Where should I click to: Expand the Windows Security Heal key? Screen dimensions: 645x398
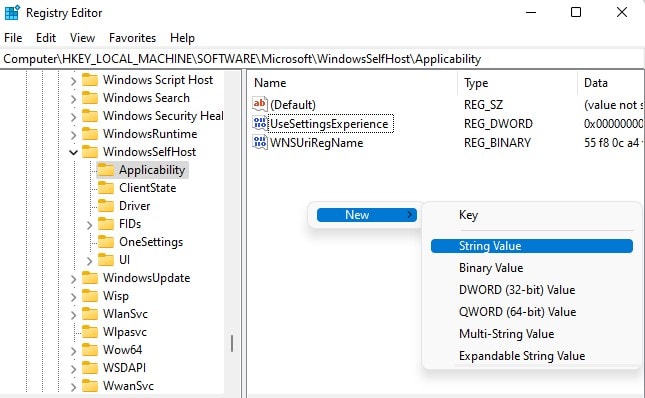point(73,116)
